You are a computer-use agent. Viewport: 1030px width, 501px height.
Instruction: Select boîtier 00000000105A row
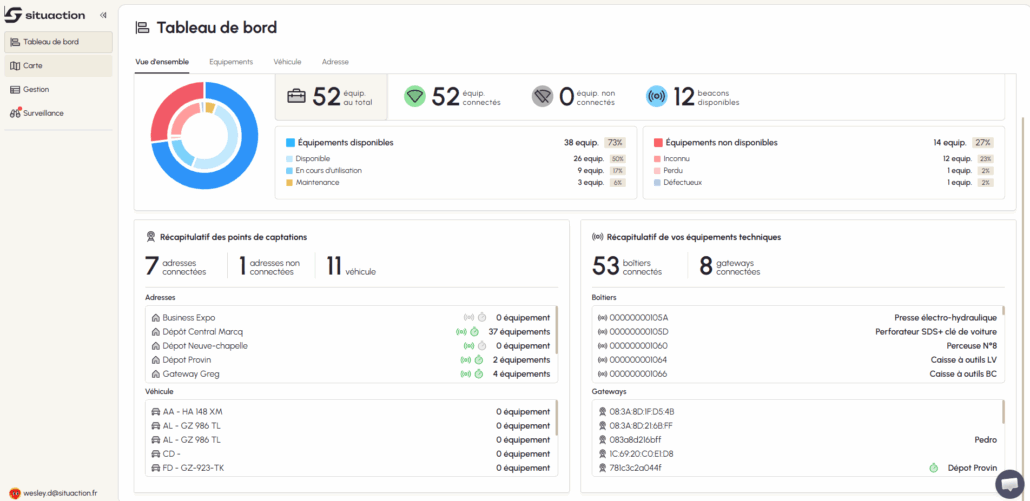[797, 318]
